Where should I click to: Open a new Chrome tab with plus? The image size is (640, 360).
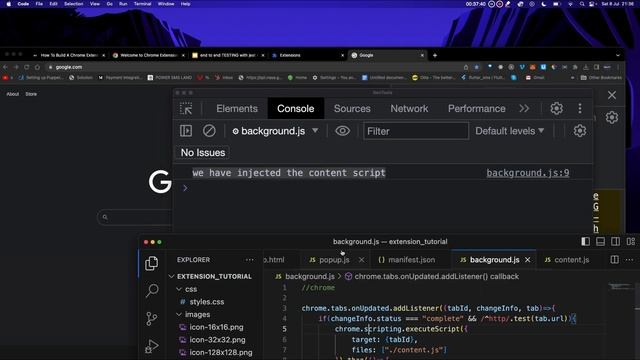point(435,55)
